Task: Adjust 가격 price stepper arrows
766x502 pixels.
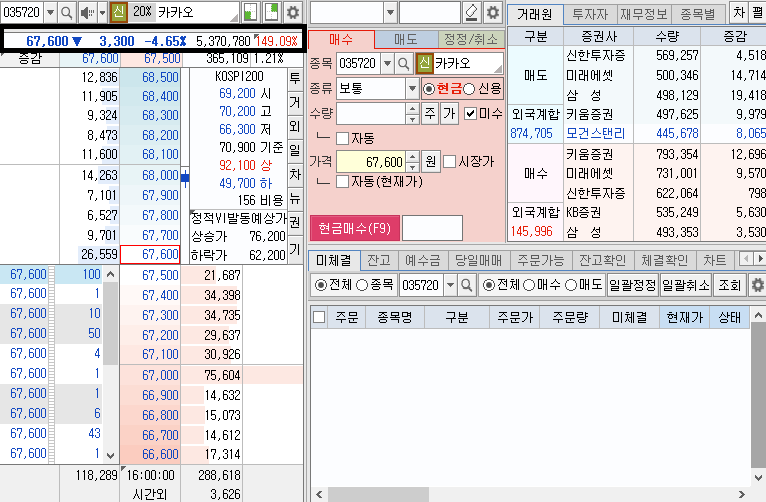Action: (x=413, y=162)
